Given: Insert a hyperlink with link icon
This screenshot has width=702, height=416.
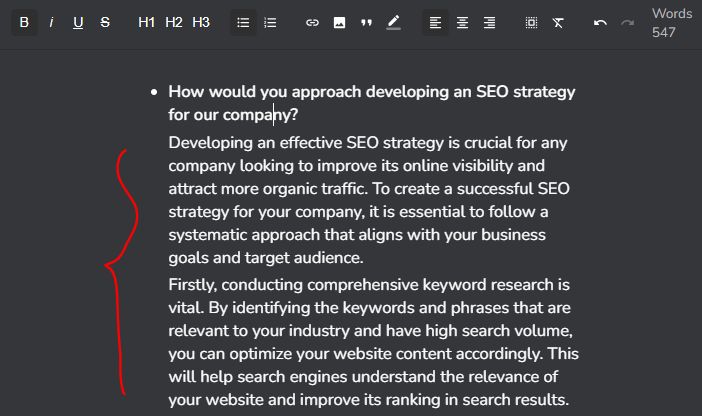Looking at the screenshot, I should [312, 22].
